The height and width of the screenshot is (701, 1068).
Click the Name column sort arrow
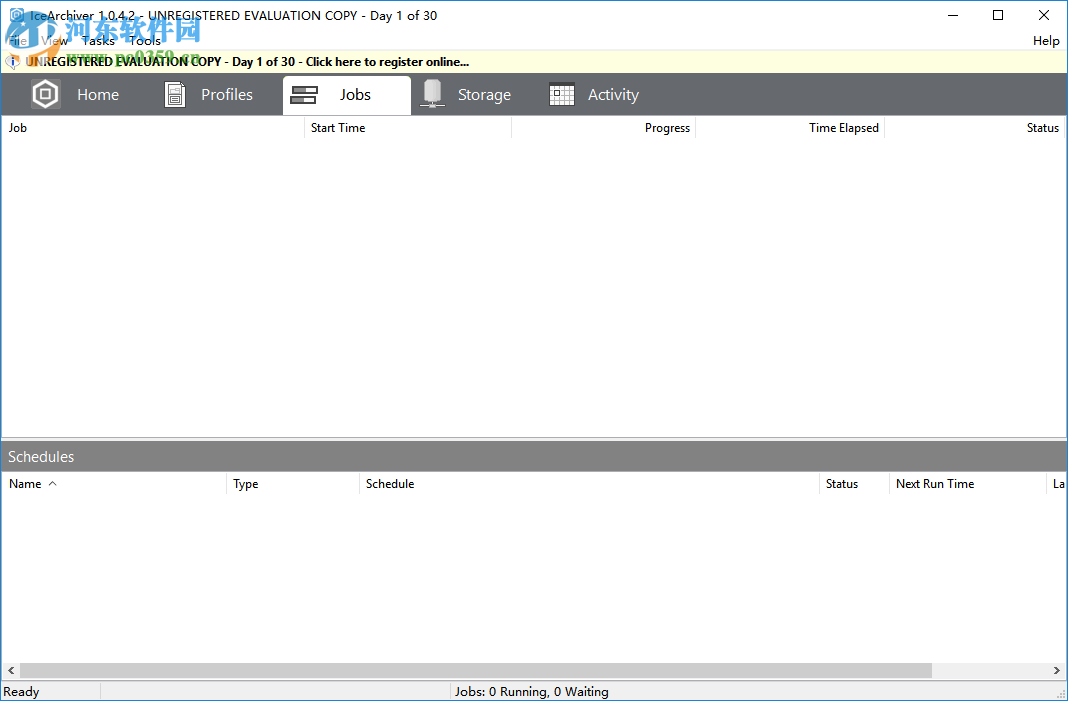pyautogui.click(x=52, y=484)
